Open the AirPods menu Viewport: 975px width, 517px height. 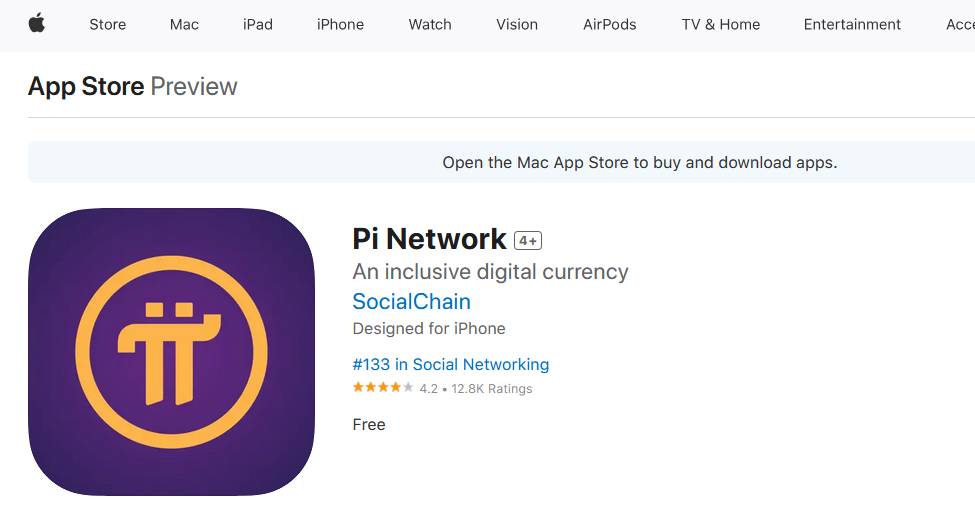pos(609,24)
